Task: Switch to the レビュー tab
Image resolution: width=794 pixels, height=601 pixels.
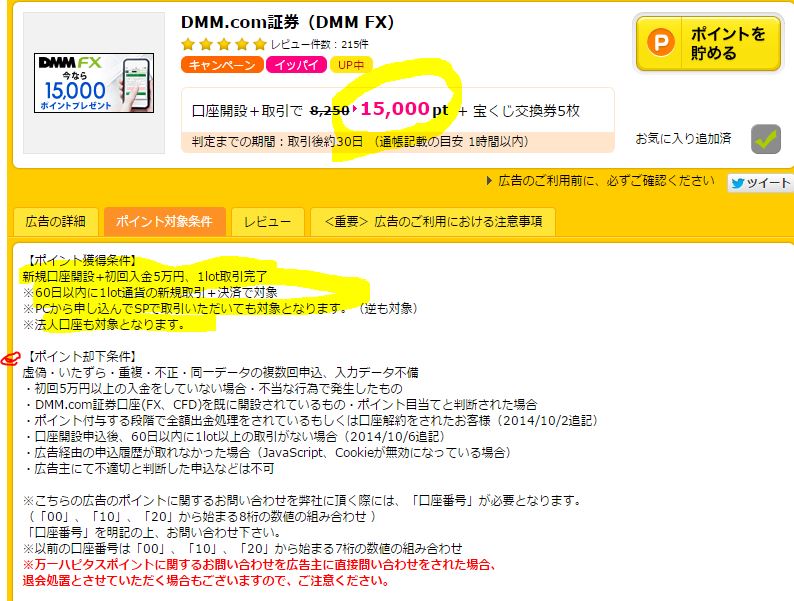Action: [x=267, y=221]
